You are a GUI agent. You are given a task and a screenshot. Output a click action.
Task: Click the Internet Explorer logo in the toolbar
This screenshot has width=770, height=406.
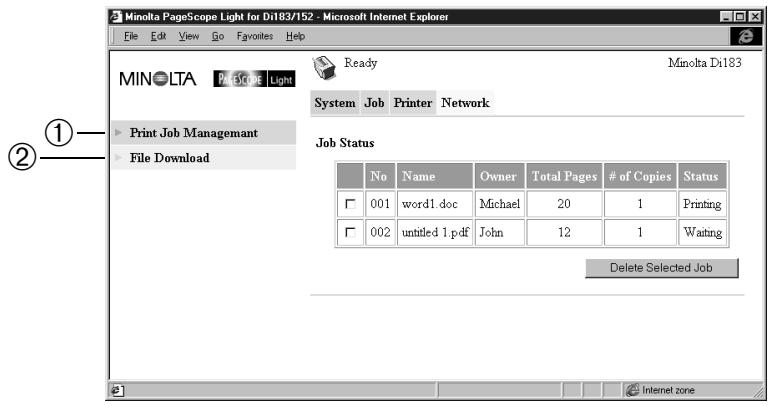(x=745, y=36)
